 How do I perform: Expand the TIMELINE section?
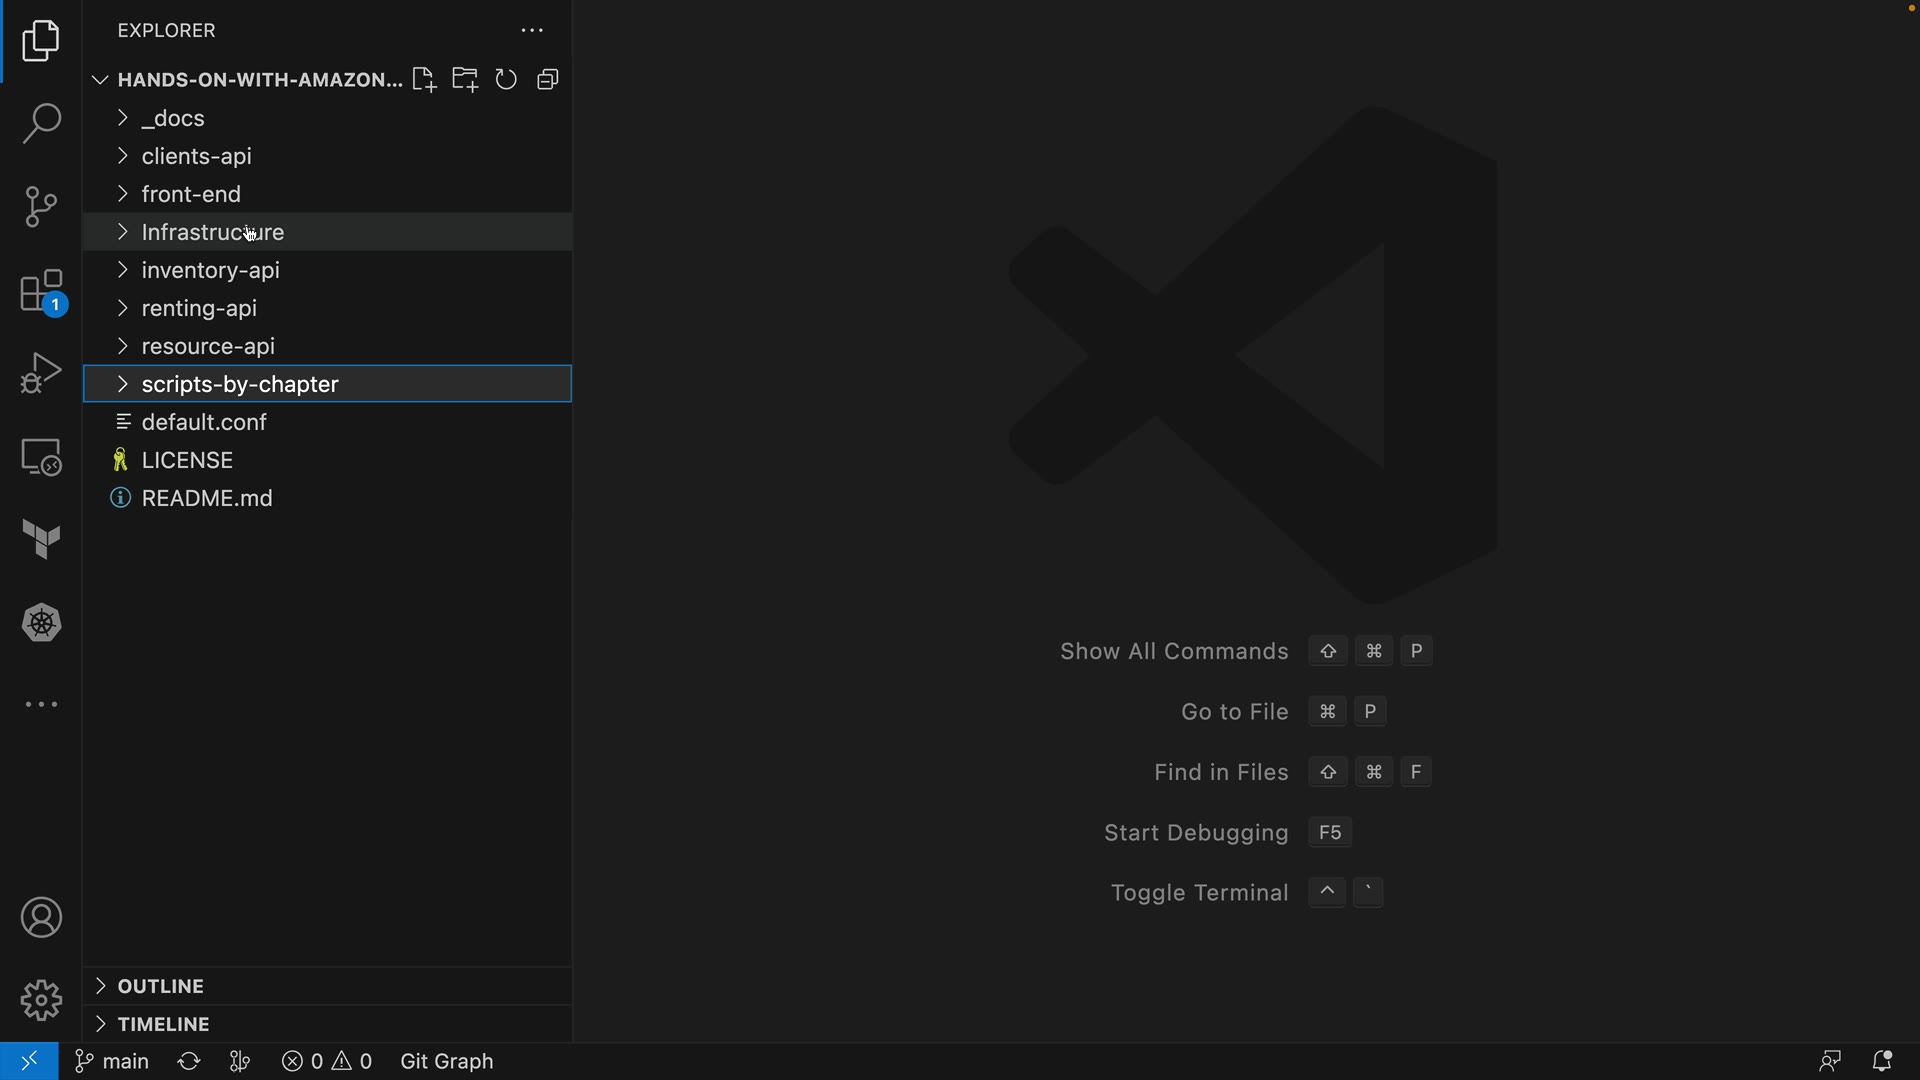click(163, 1025)
